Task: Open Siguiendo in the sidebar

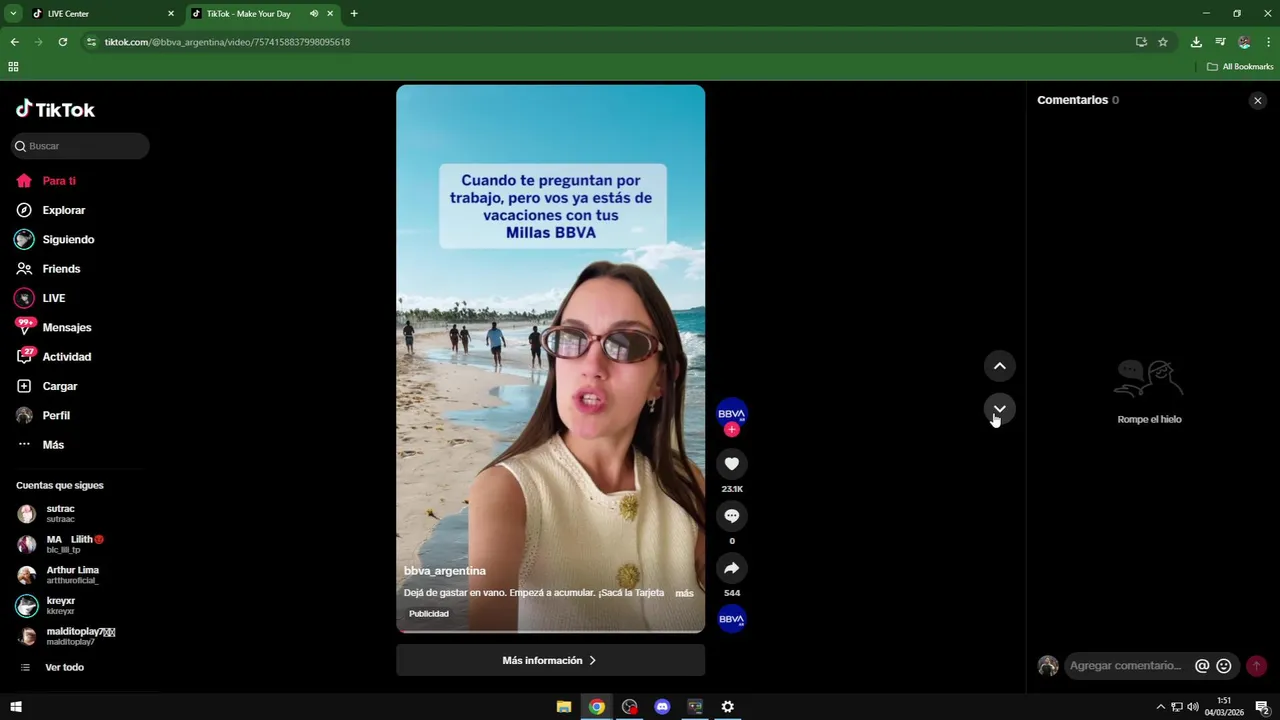Action: (x=68, y=239)
